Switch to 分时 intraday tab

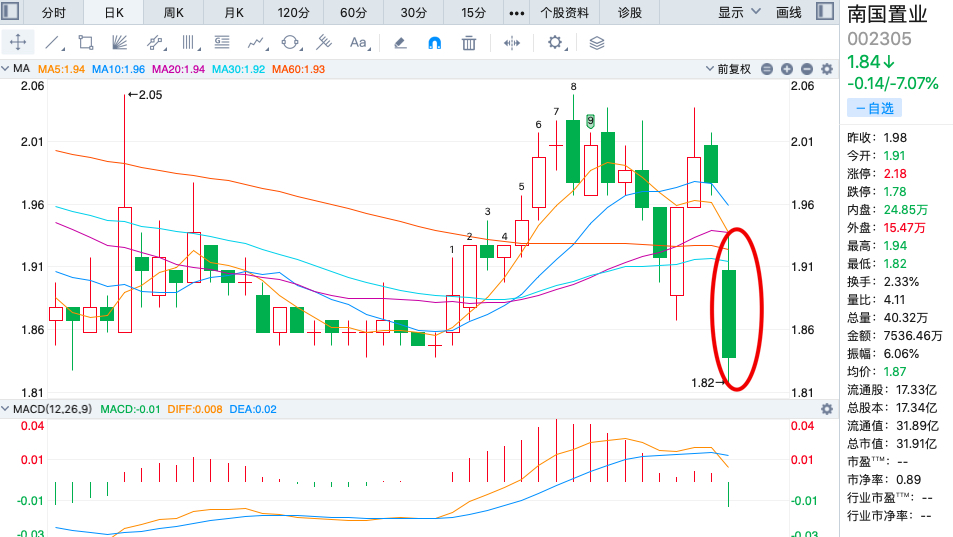tap(53, 13)
